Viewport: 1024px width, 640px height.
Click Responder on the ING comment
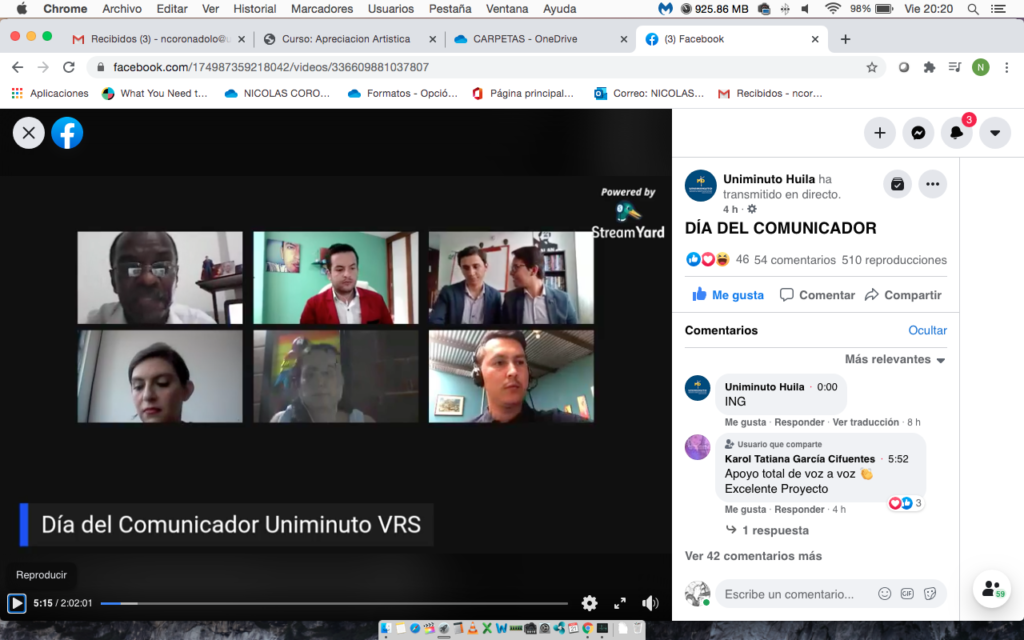(x=799, y=422)
